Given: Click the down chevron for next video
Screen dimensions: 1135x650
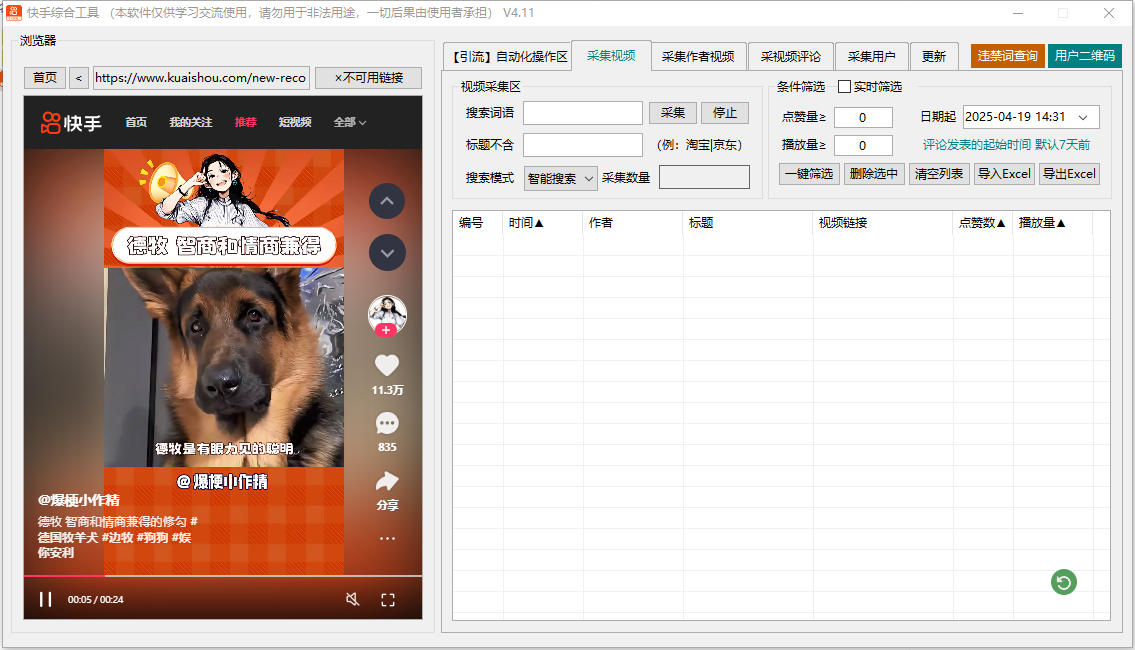Looking at the screenshot, I should pos(386,252).
